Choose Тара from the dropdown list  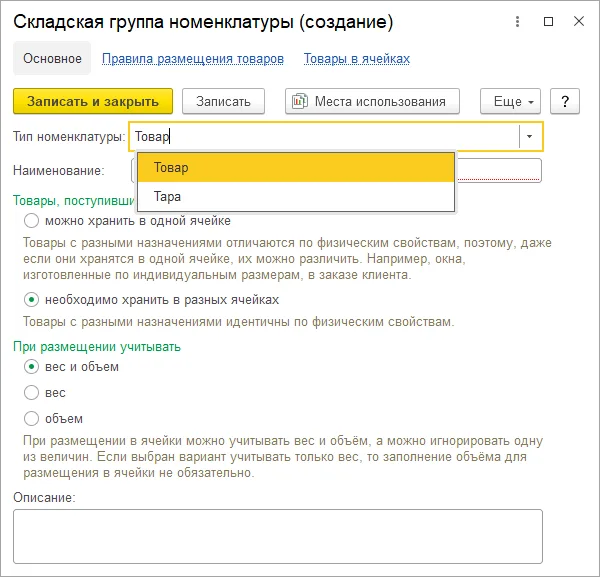(x=296, y=197)
